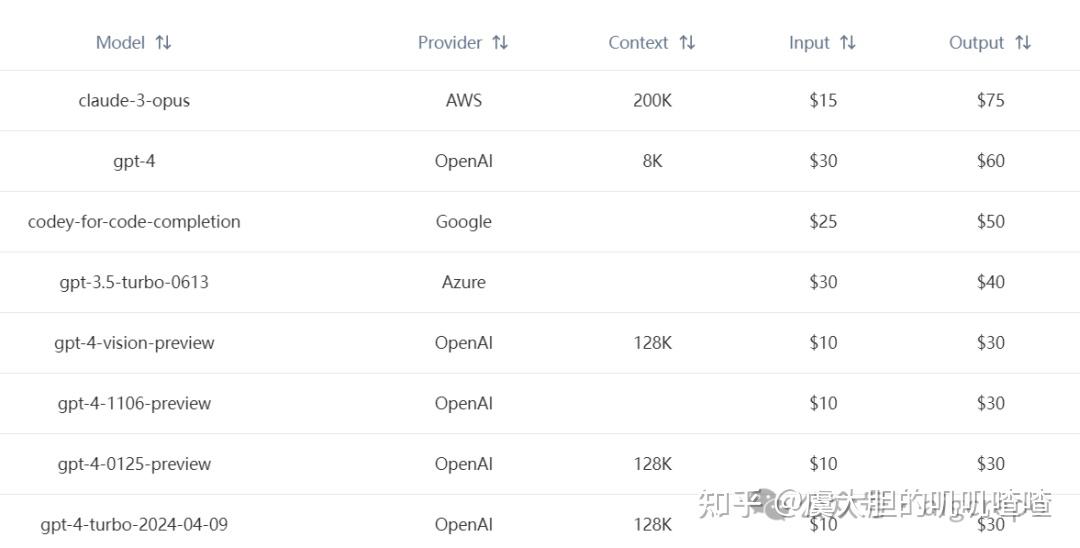
Task: Click the Input column header label
Action: tap(809, 42)
